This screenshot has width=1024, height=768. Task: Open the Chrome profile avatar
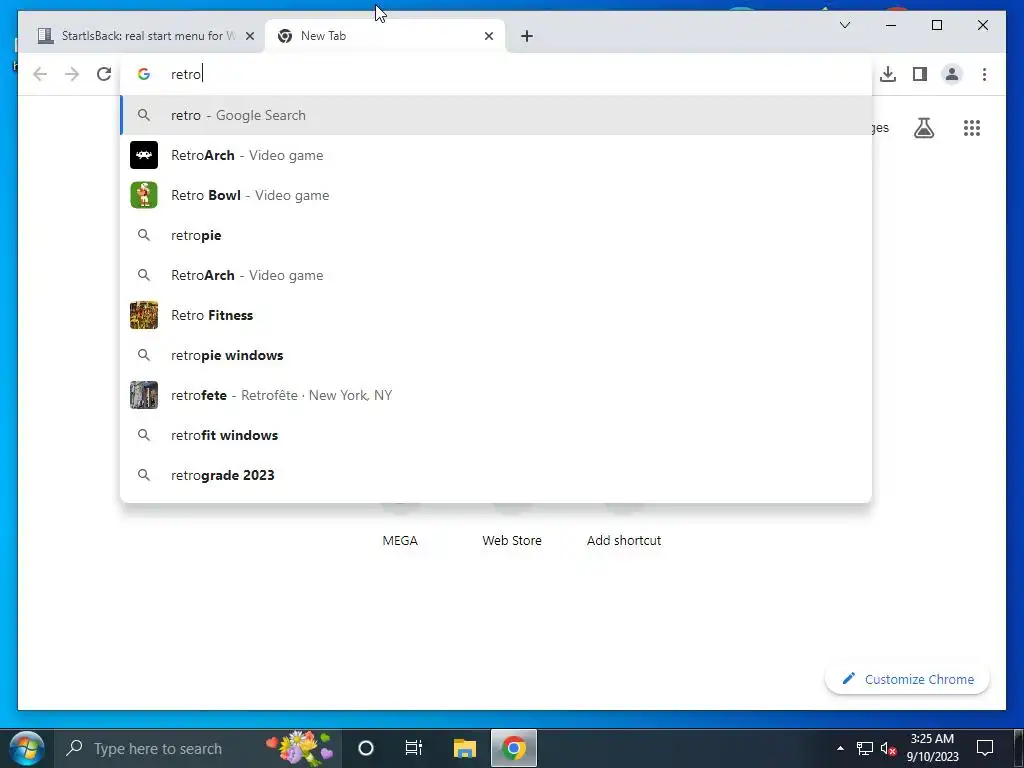(952, 74)
